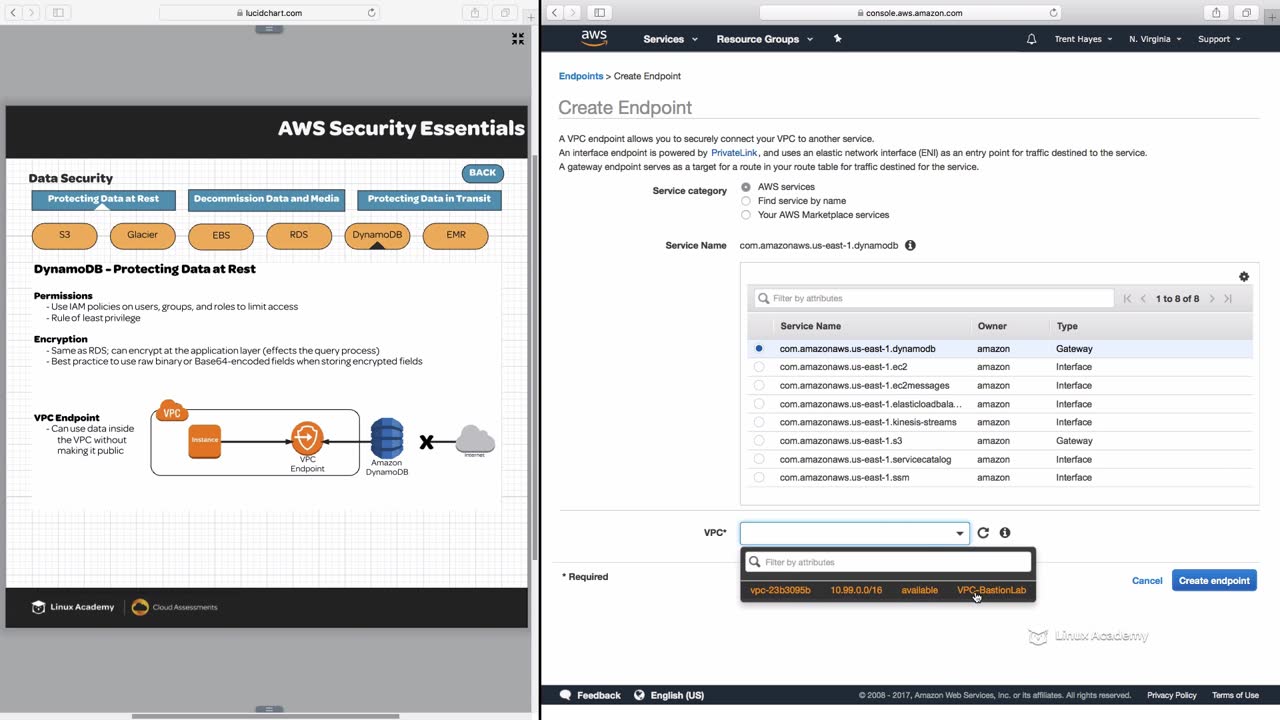Select the DynamoDB service pill
The image size is (1280, 720).
tap(377, 235)
